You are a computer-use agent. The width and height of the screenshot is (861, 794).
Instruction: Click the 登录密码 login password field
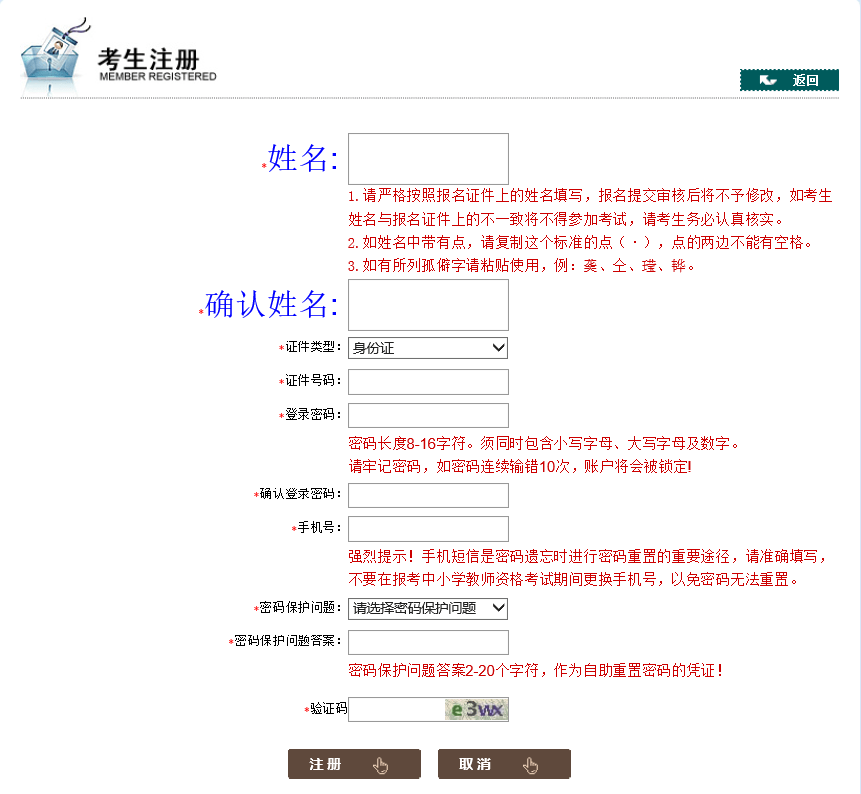coord(428,414)
